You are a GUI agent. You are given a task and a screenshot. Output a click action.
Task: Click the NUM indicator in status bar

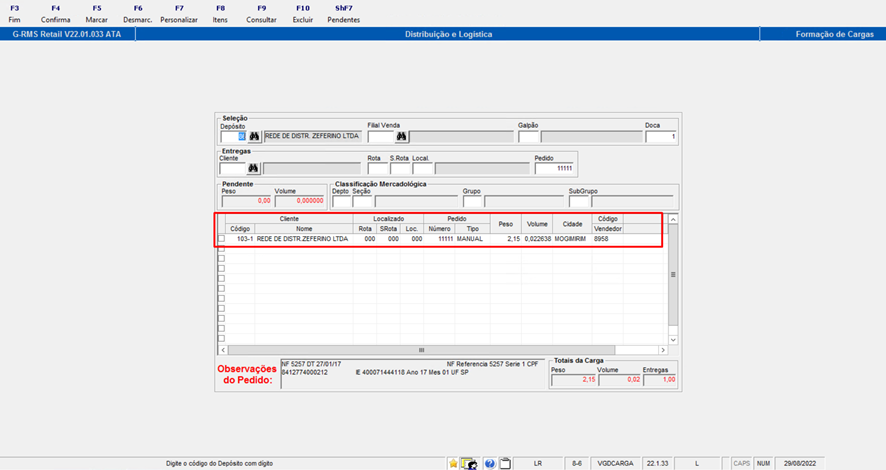pyautogui.click(x=763, y=464)
